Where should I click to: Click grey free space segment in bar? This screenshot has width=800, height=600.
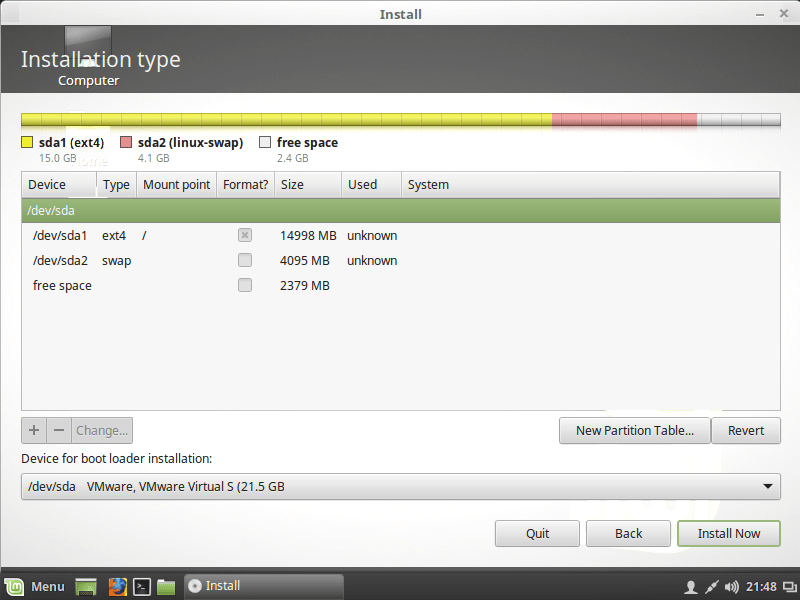[x=739, y=120]
